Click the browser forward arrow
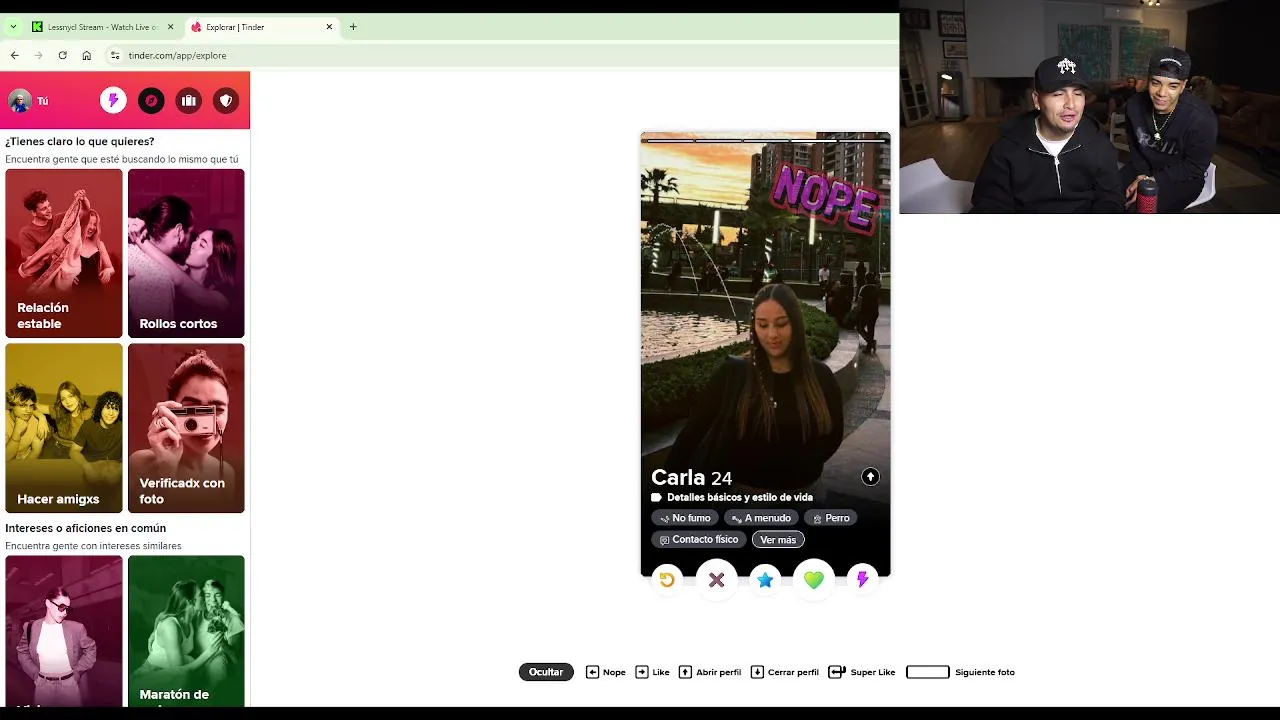Viewport: 1280px width, 720px height. point(38,55)
